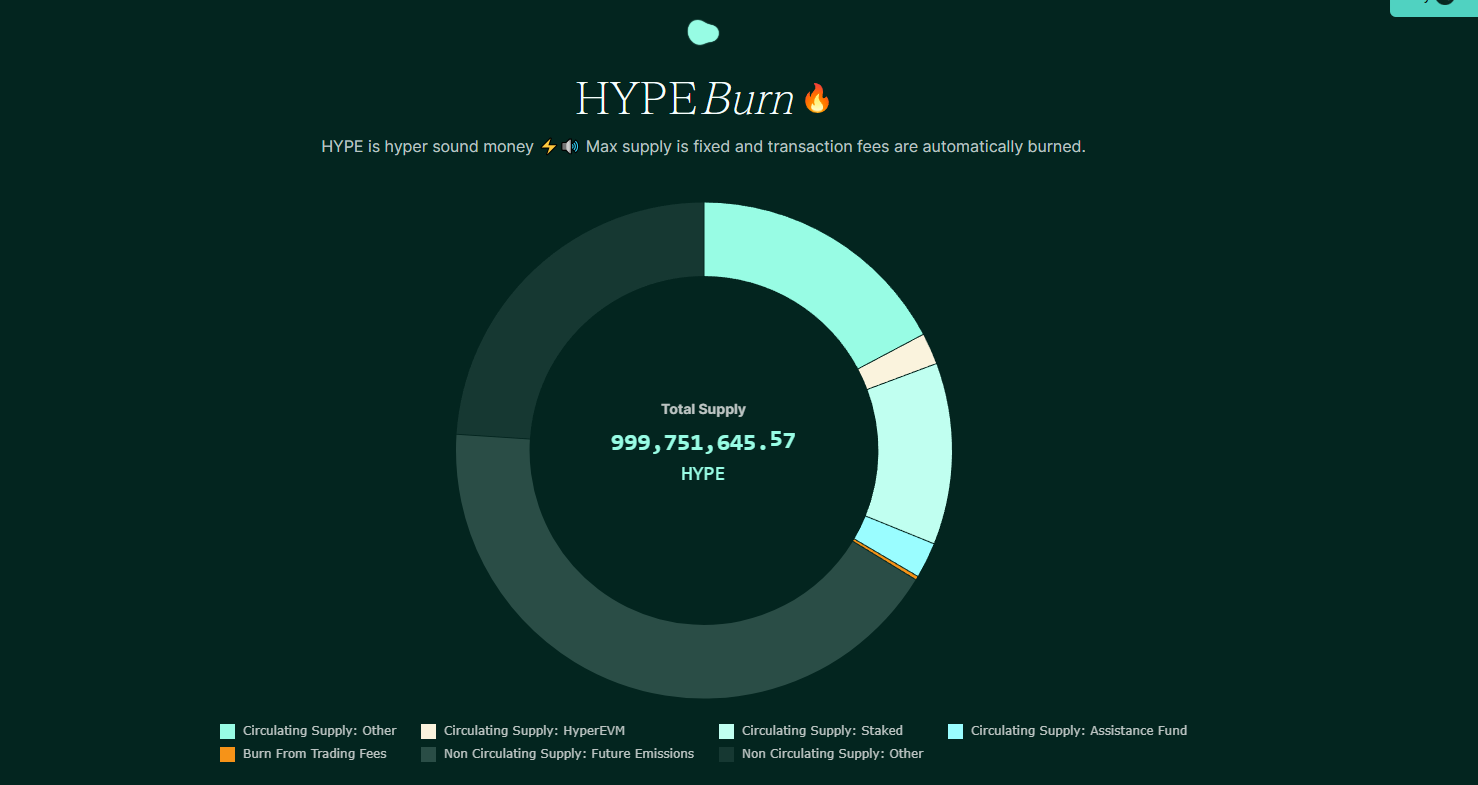Click the 'HYPE Burn' page heading
Screen dimensions: 1478x785
(x=685, y=98)
